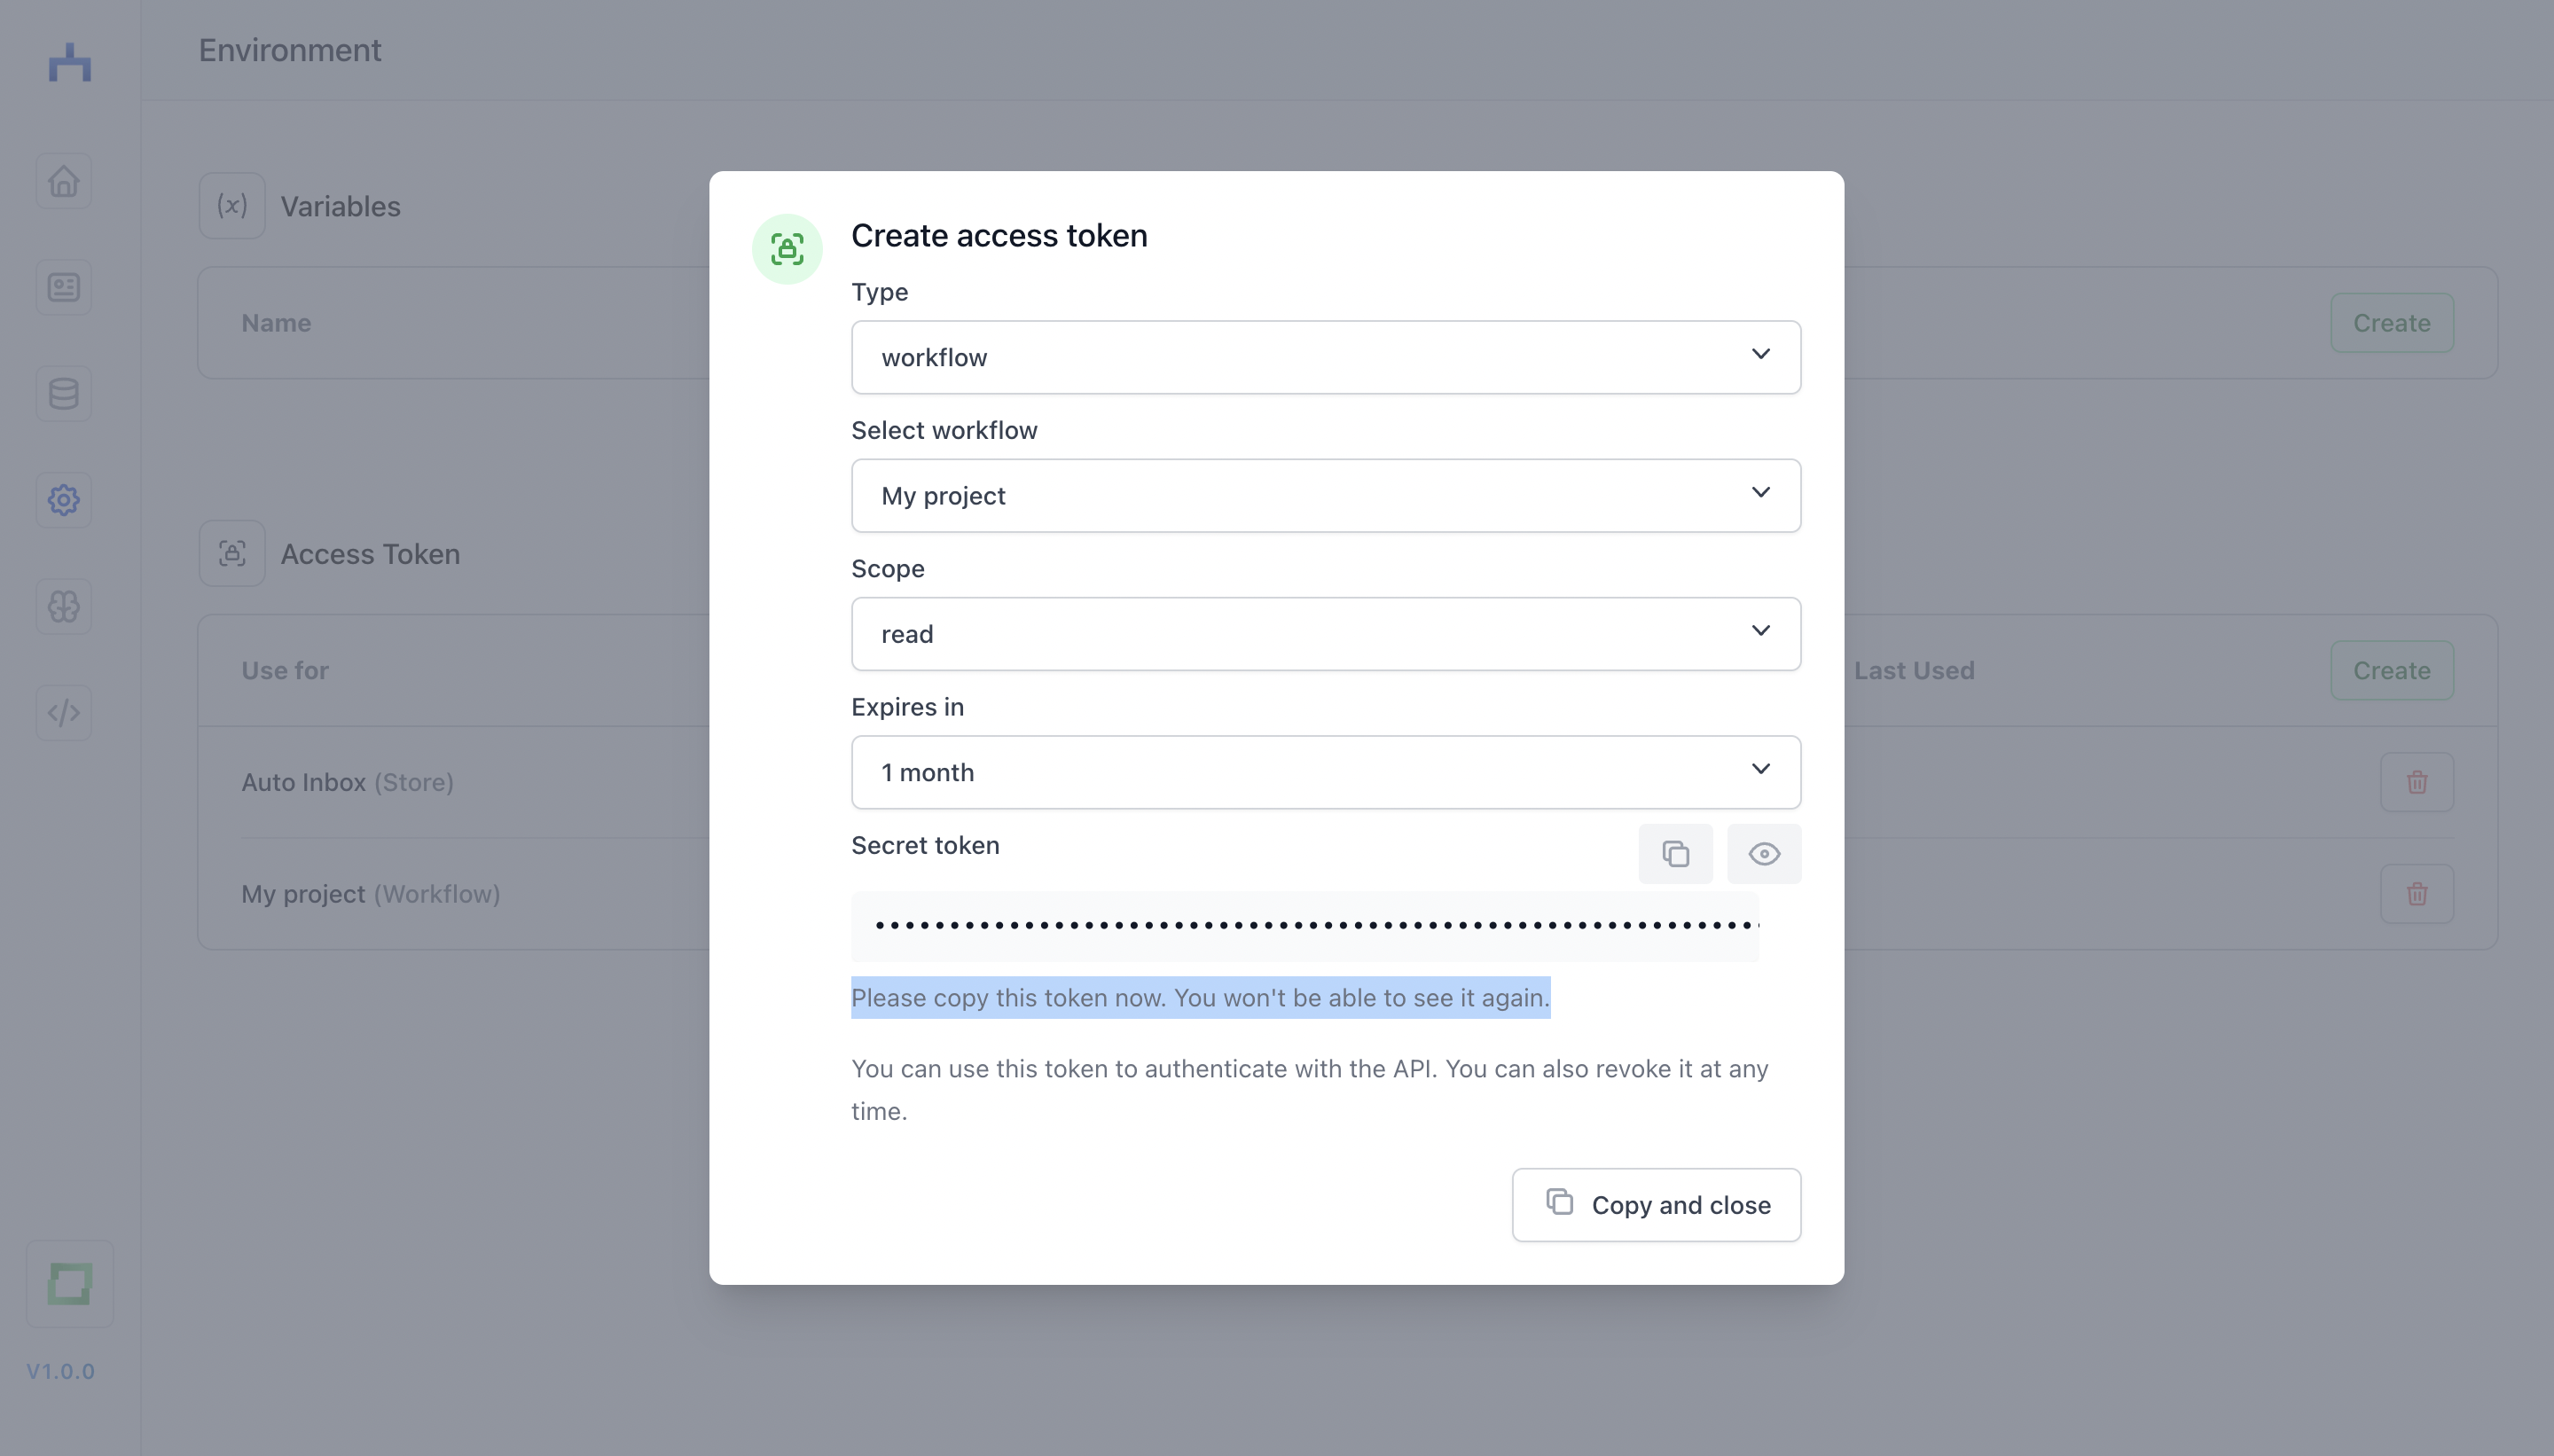Reveal the secret token with eye icon
The image size is (2554, 1456).
[x=1764, y=854]
